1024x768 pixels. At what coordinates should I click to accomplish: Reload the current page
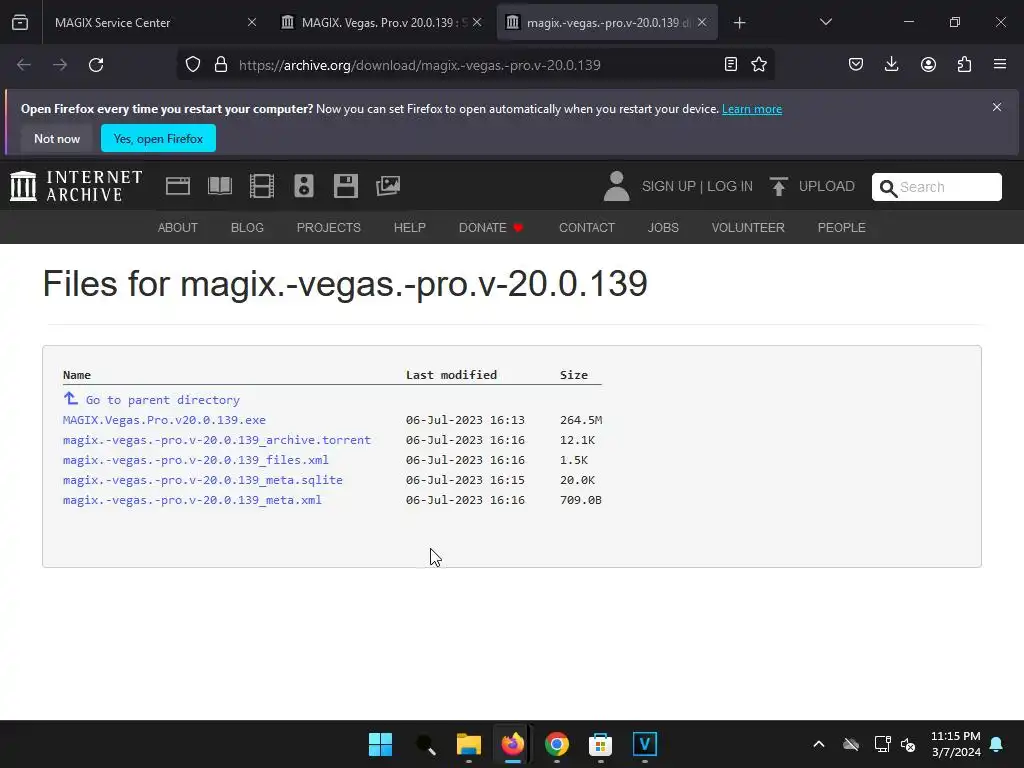[96, 65]
